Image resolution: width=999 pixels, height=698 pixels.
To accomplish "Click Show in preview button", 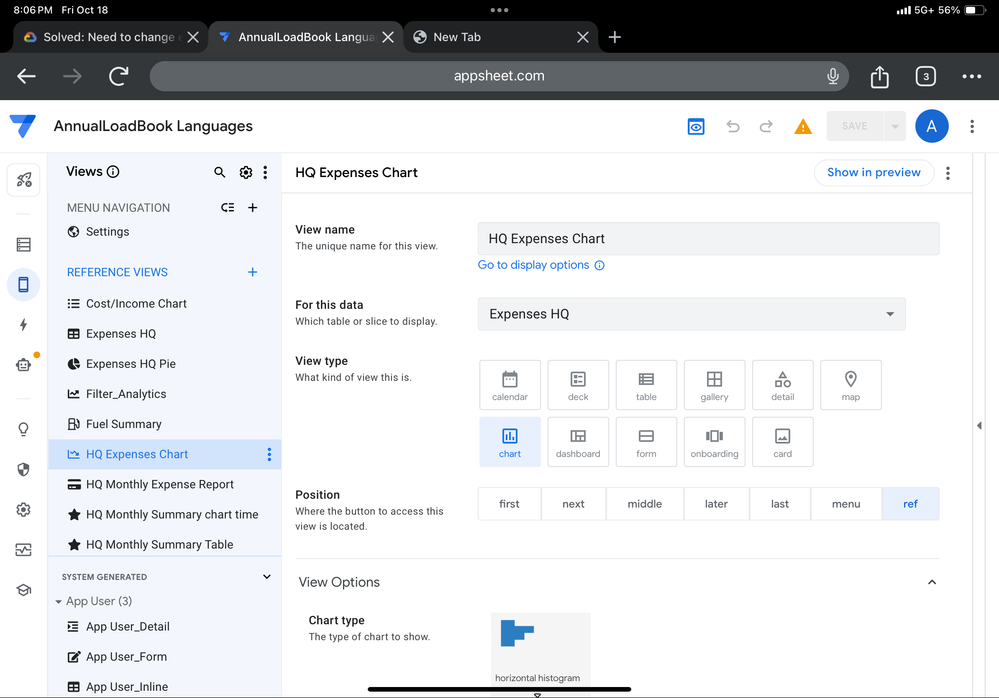I will coord(873,173).
